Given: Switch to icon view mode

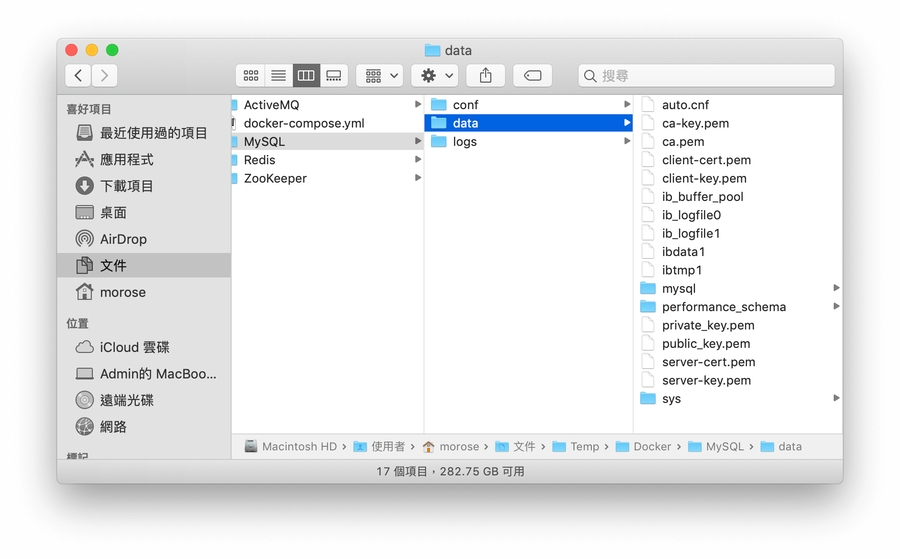Looking at the screenshot, I should (251, 76).
